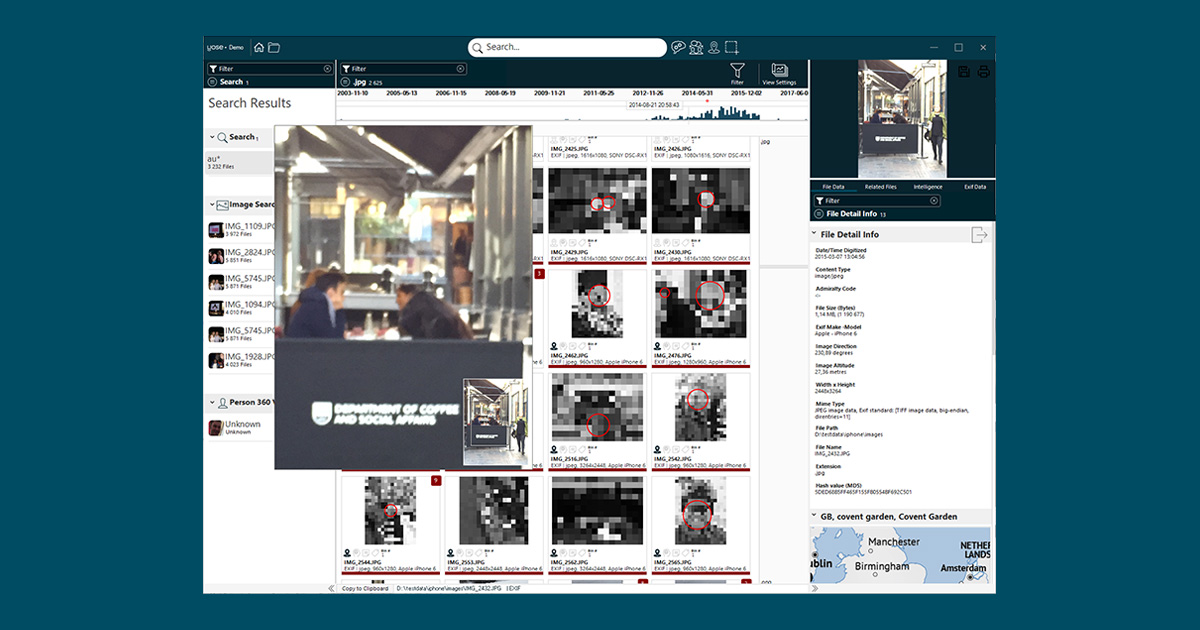Open the Intelligence tab
Image resolution: width=1200 pixels, height=630 pixels.
click(x=927, y=187)
